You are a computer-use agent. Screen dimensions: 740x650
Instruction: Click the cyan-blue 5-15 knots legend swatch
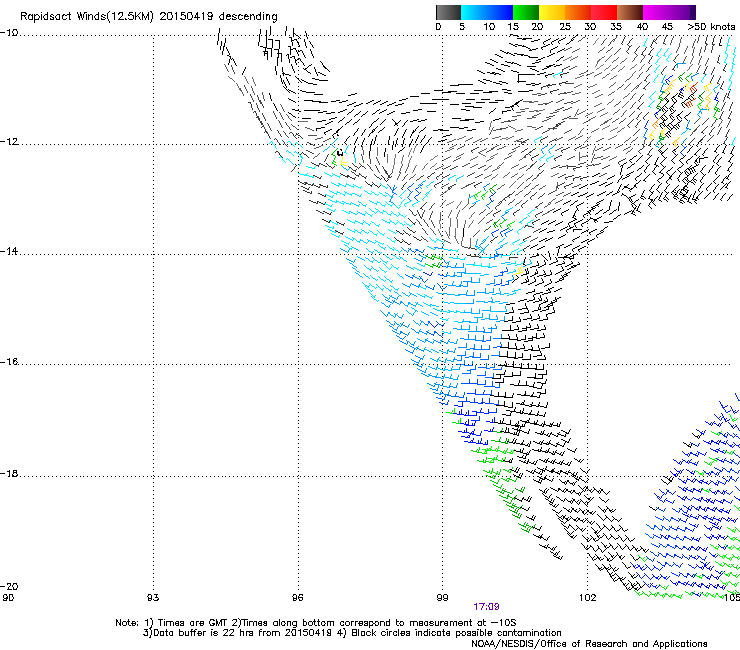[487, 12]
